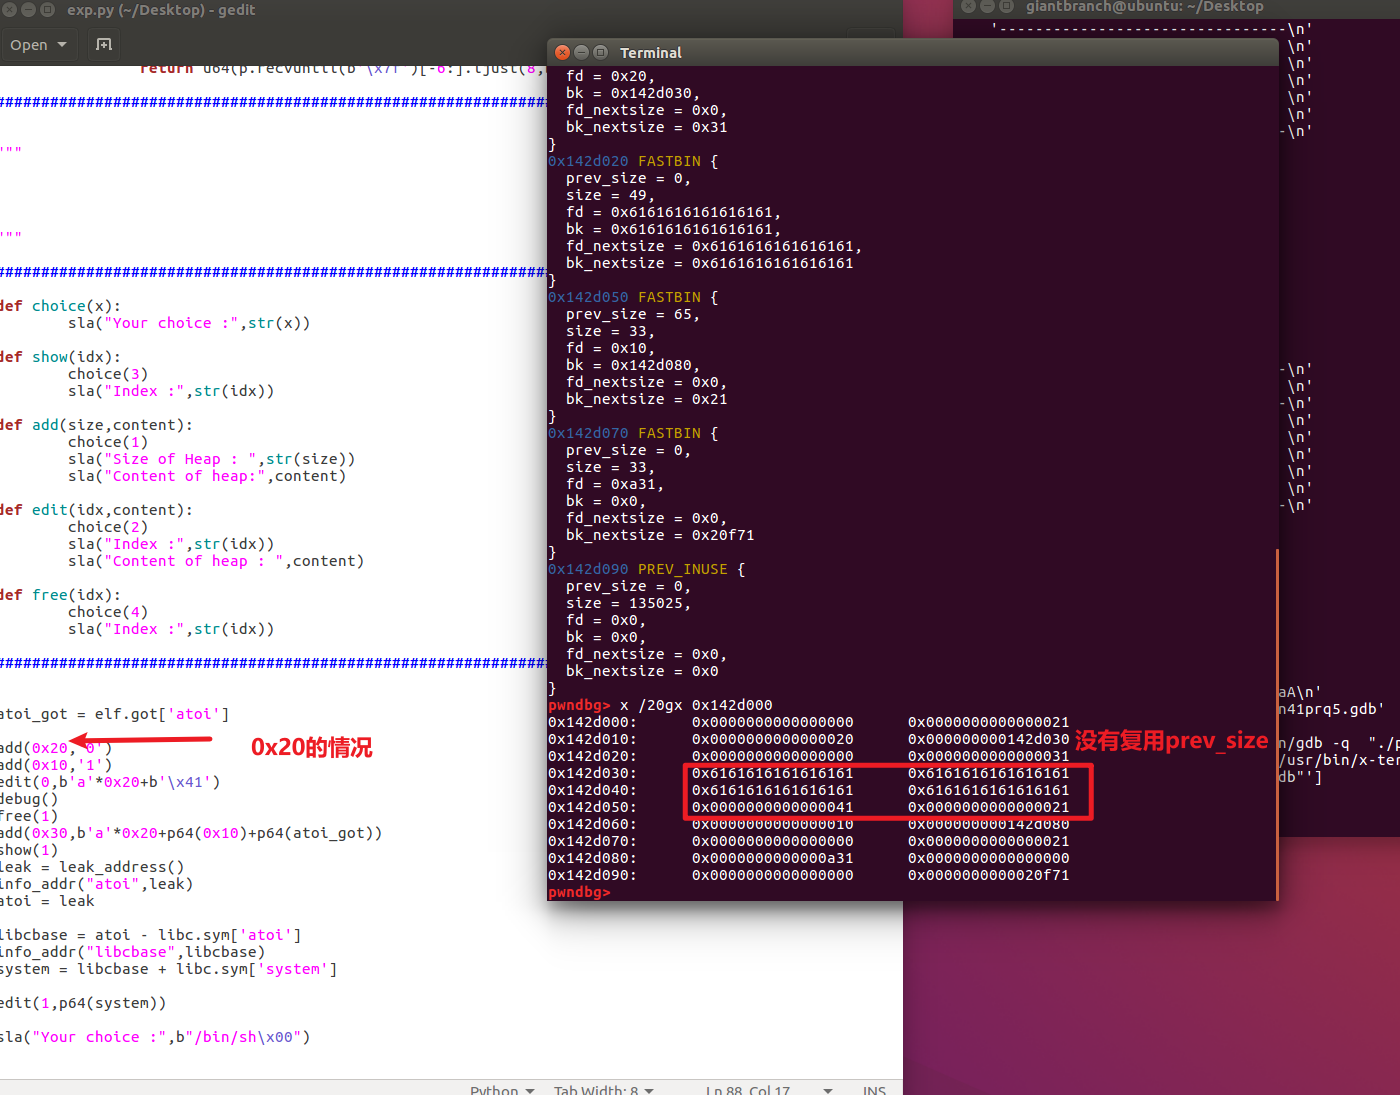Screen dimensions: 1400x1095
Task: Open the gedit Open recent files button
Action: coord(38,45)
